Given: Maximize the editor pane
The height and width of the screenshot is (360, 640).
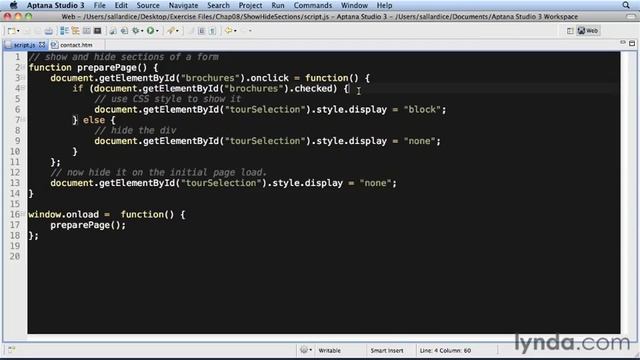Looking at the screenshot, I should (x=632, y=43).
